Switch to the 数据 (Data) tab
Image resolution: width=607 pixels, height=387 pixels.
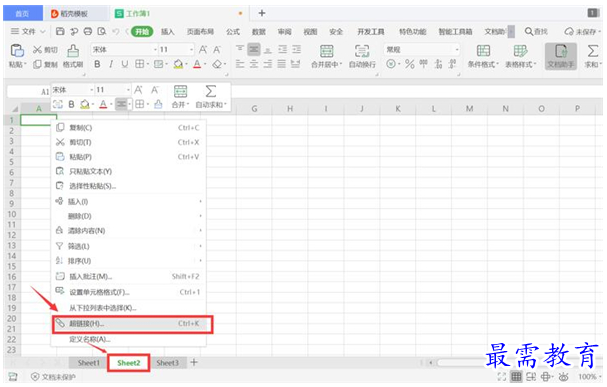tap(259, 32)
